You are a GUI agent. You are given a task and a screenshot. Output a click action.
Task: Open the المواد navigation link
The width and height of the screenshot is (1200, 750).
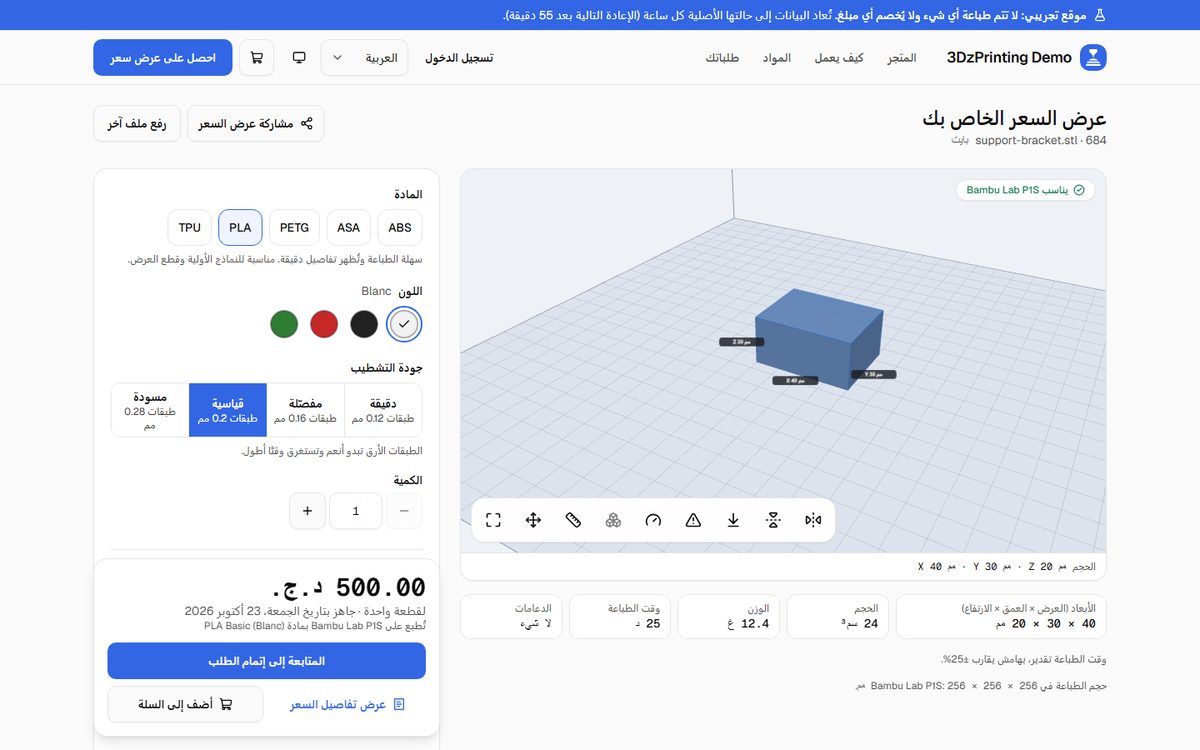click(x=777, y=57)
